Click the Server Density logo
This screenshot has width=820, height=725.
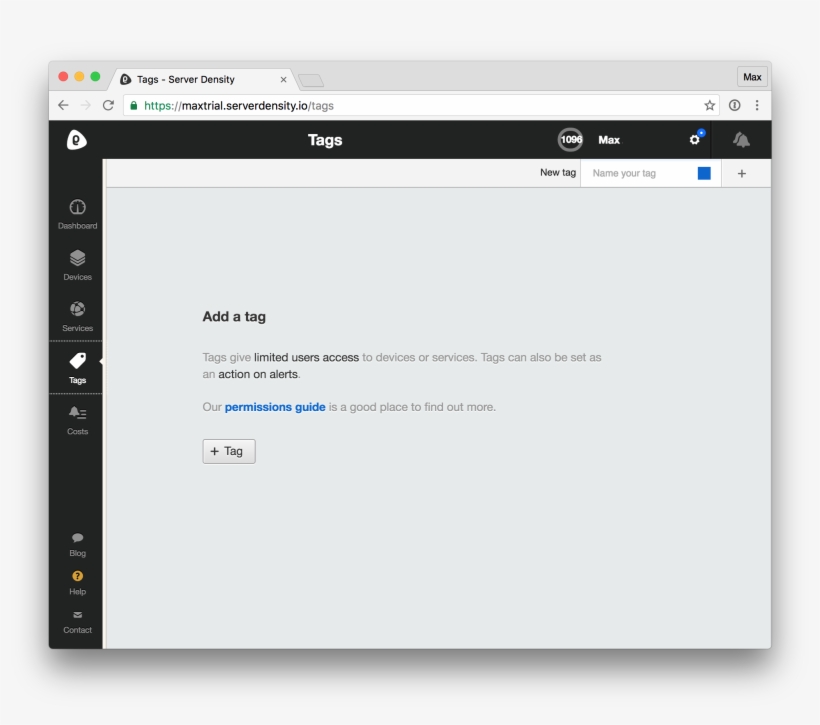click(76, 139)
